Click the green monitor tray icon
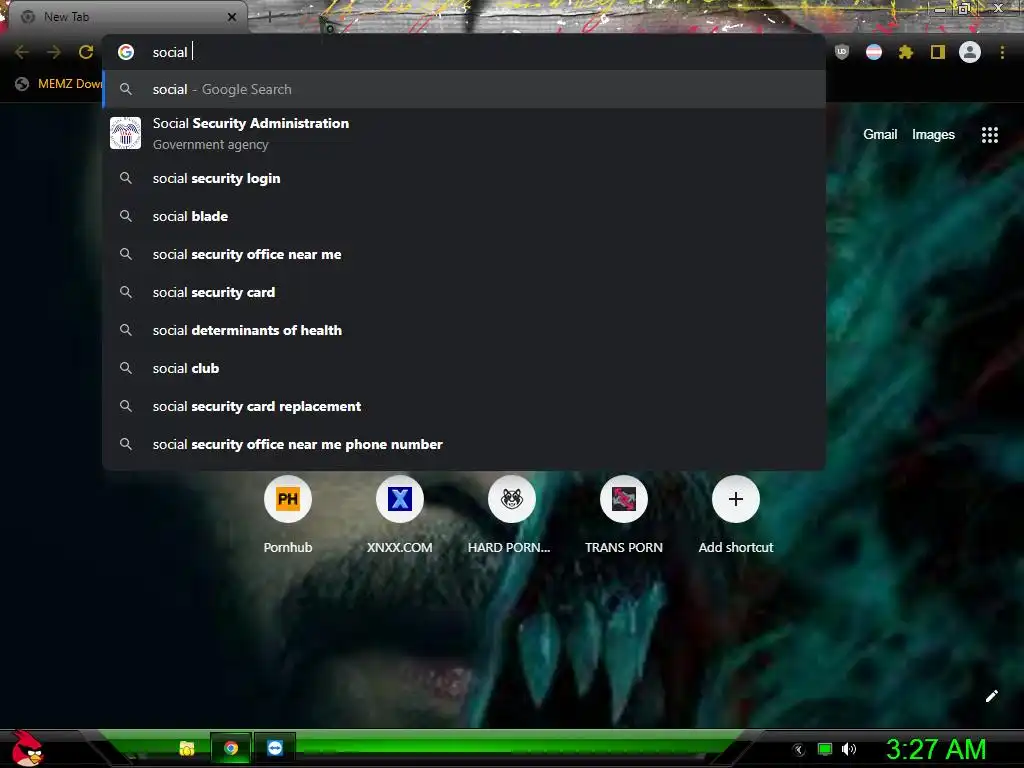 tap(825, 749)
